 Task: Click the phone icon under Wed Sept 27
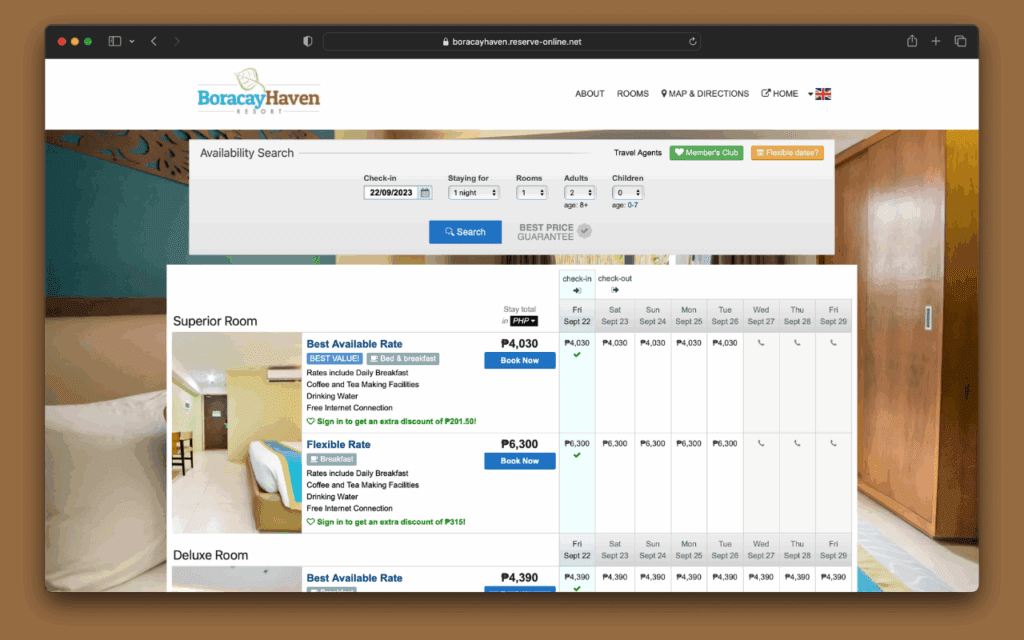pyautogui.click(x=761, y=343)
